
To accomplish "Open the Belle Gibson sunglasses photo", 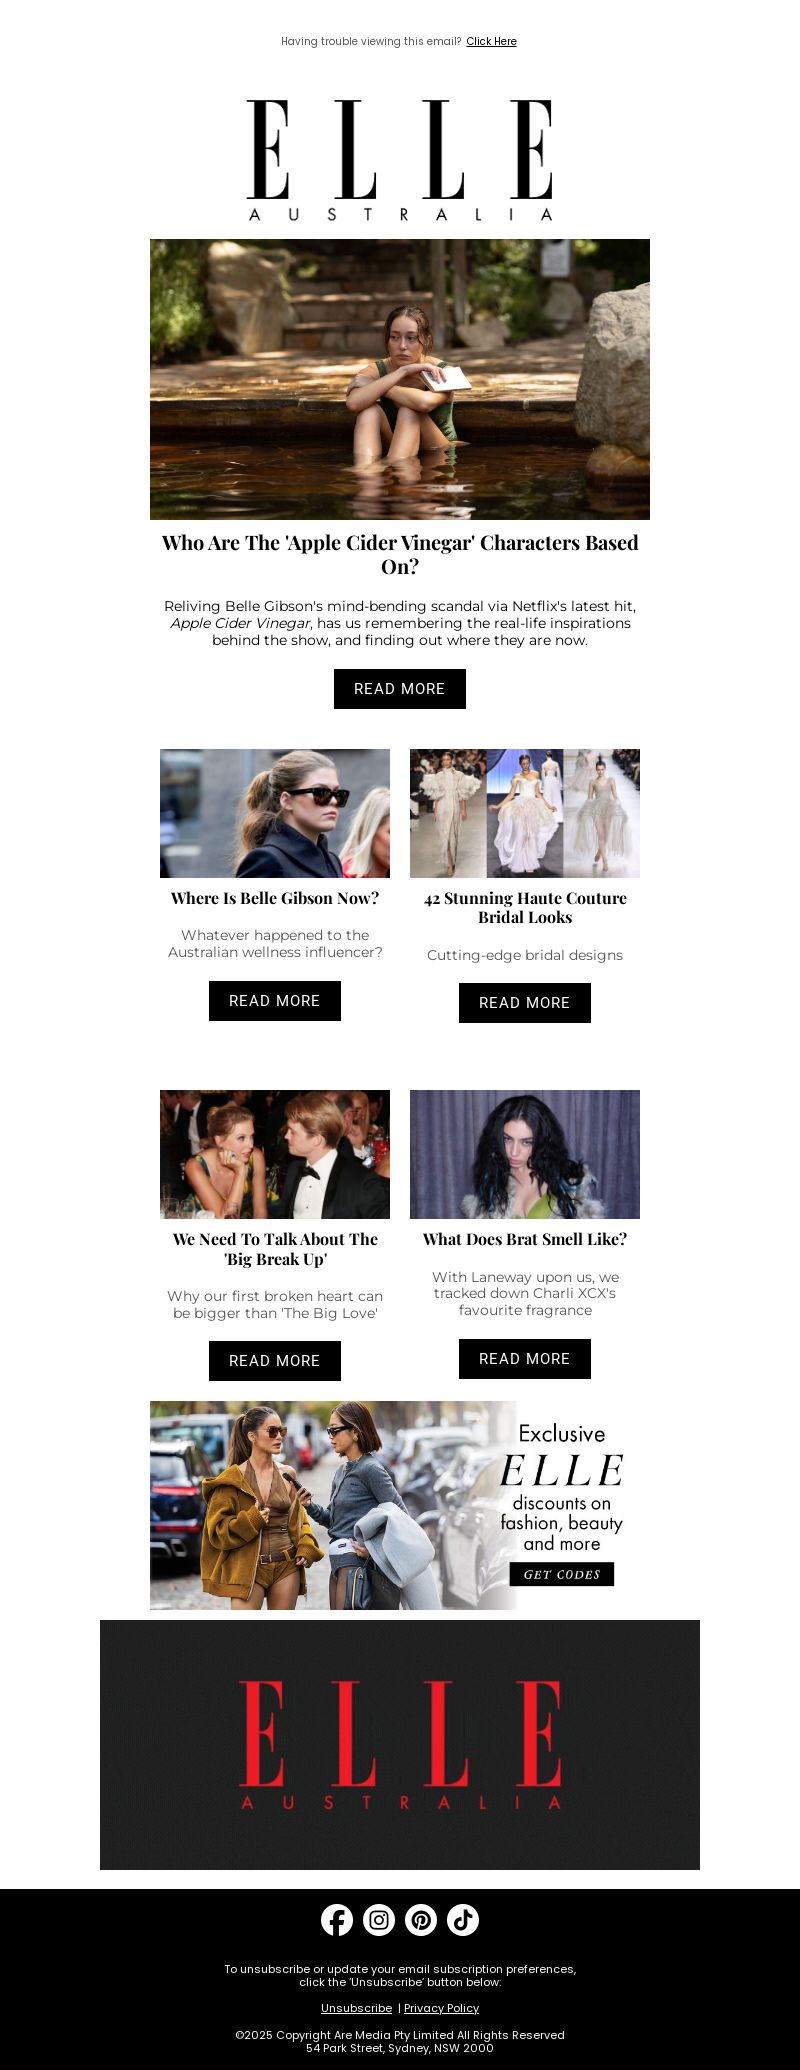I will [x=275, y=813].
